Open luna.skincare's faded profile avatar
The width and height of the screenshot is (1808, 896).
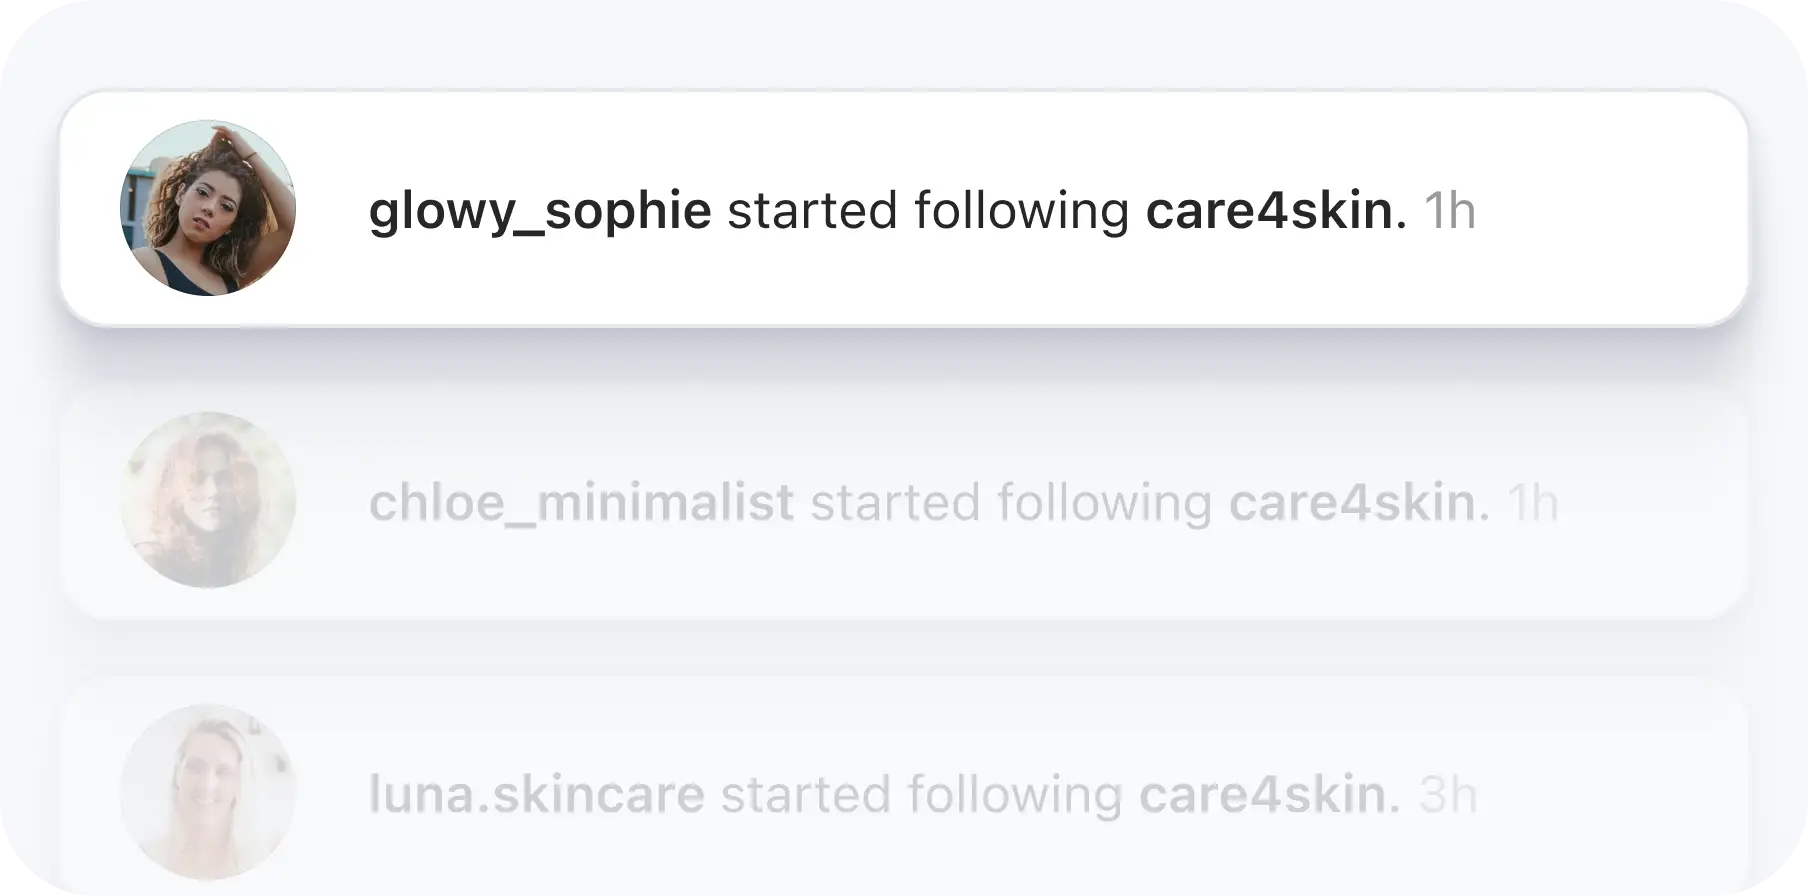click(x=208, y=792)
